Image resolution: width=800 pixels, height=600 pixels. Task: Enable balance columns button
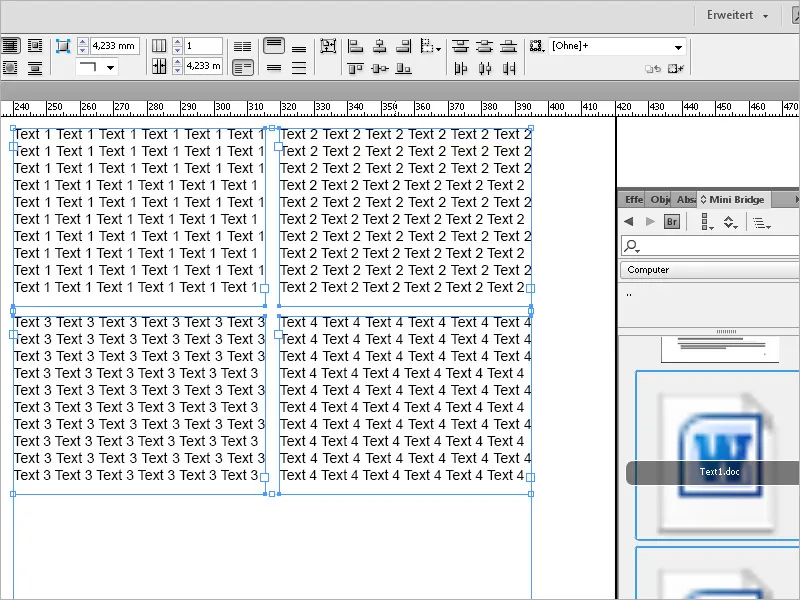tap(242, 46)
